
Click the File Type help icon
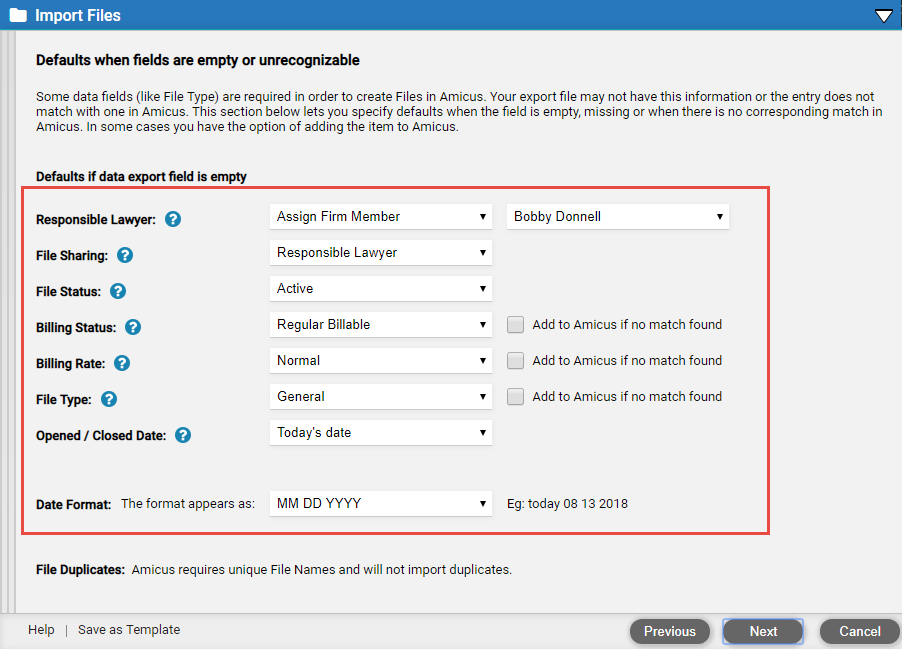[x=109, y=399]
